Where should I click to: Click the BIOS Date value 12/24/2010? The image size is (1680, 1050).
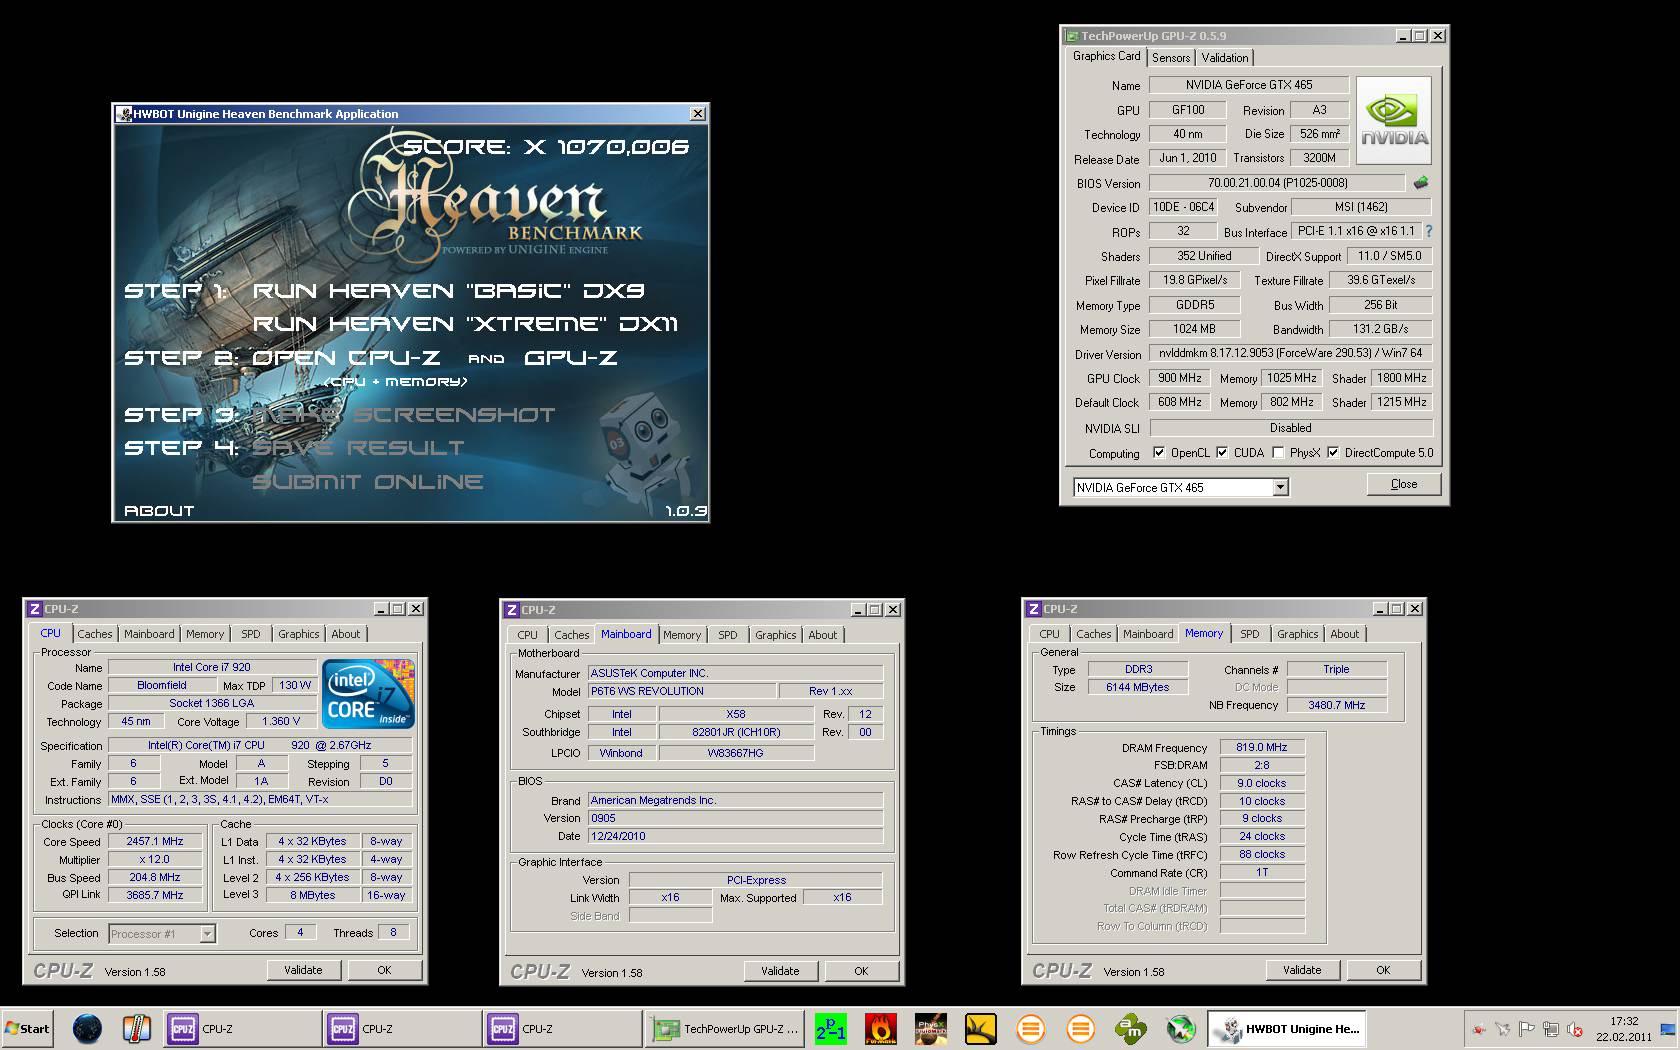[735, 837]
